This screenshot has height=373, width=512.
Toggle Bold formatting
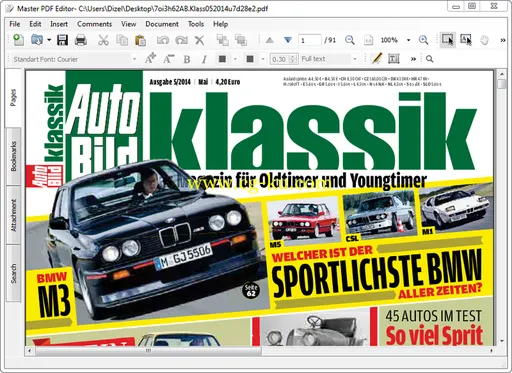tap(187, 59)
